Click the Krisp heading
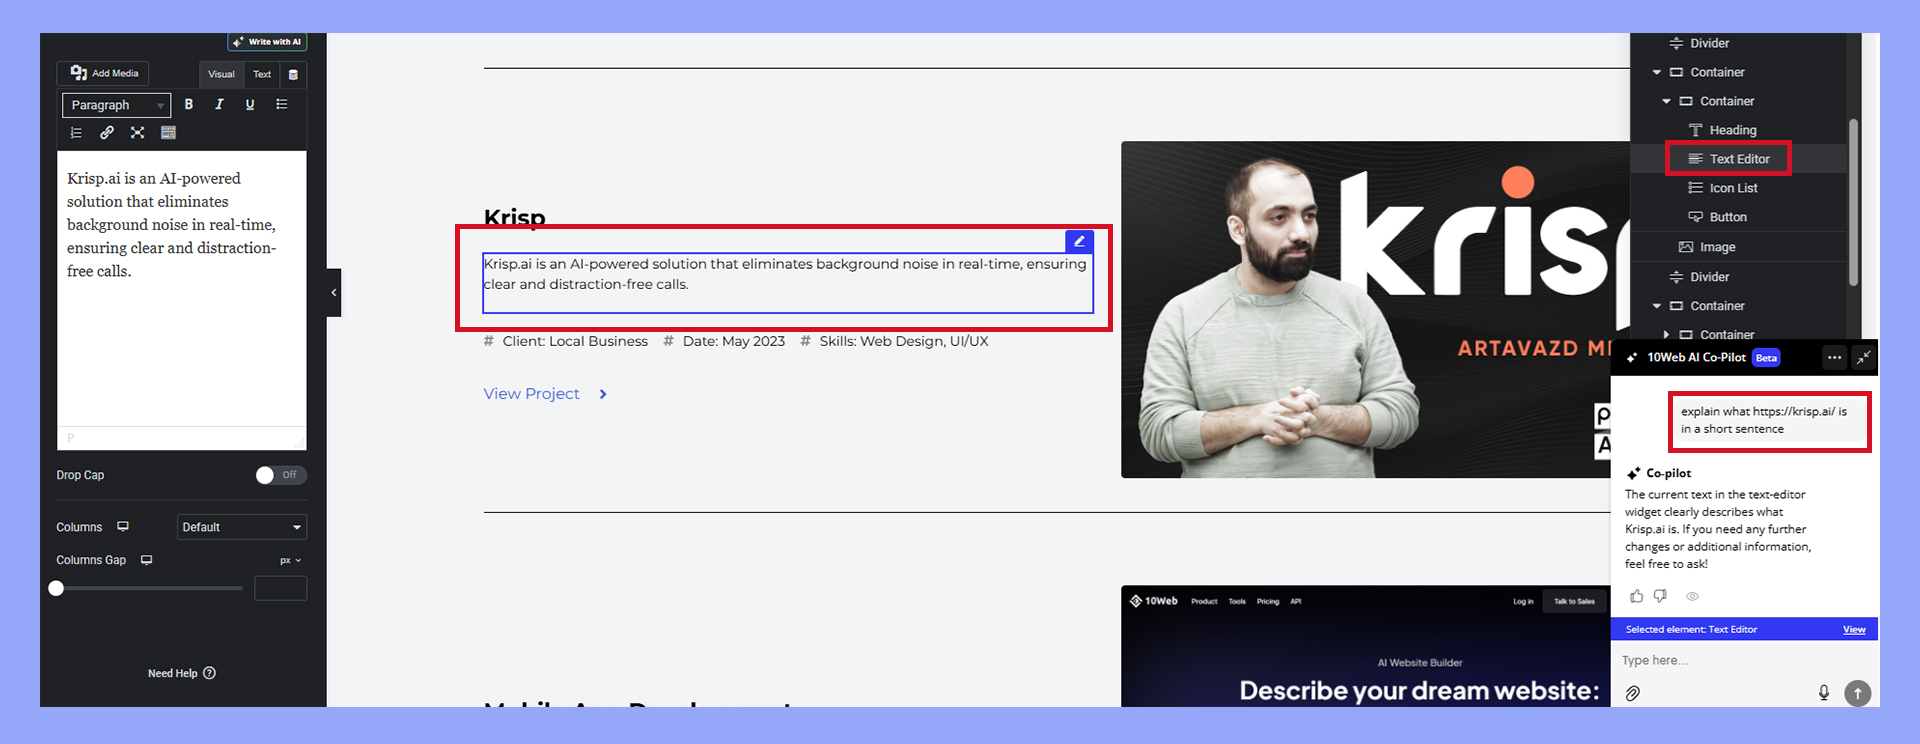The image size is (1920, 744). coord(515,217)
